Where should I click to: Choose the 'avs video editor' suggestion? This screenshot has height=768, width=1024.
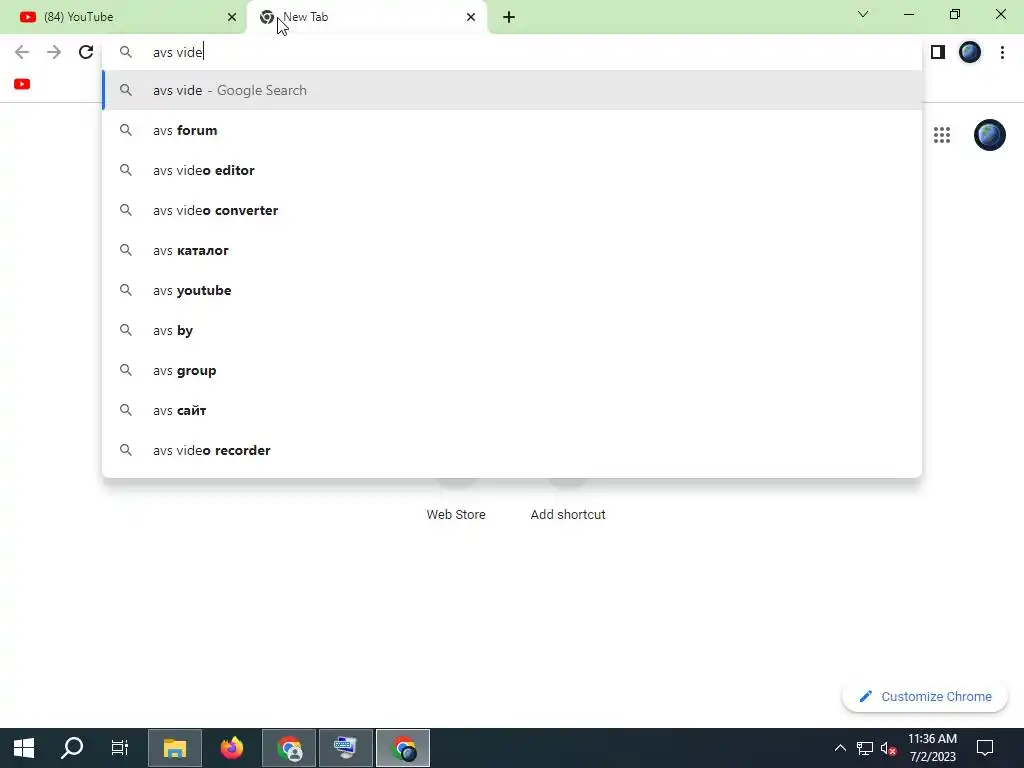click(x=512, y=170)
